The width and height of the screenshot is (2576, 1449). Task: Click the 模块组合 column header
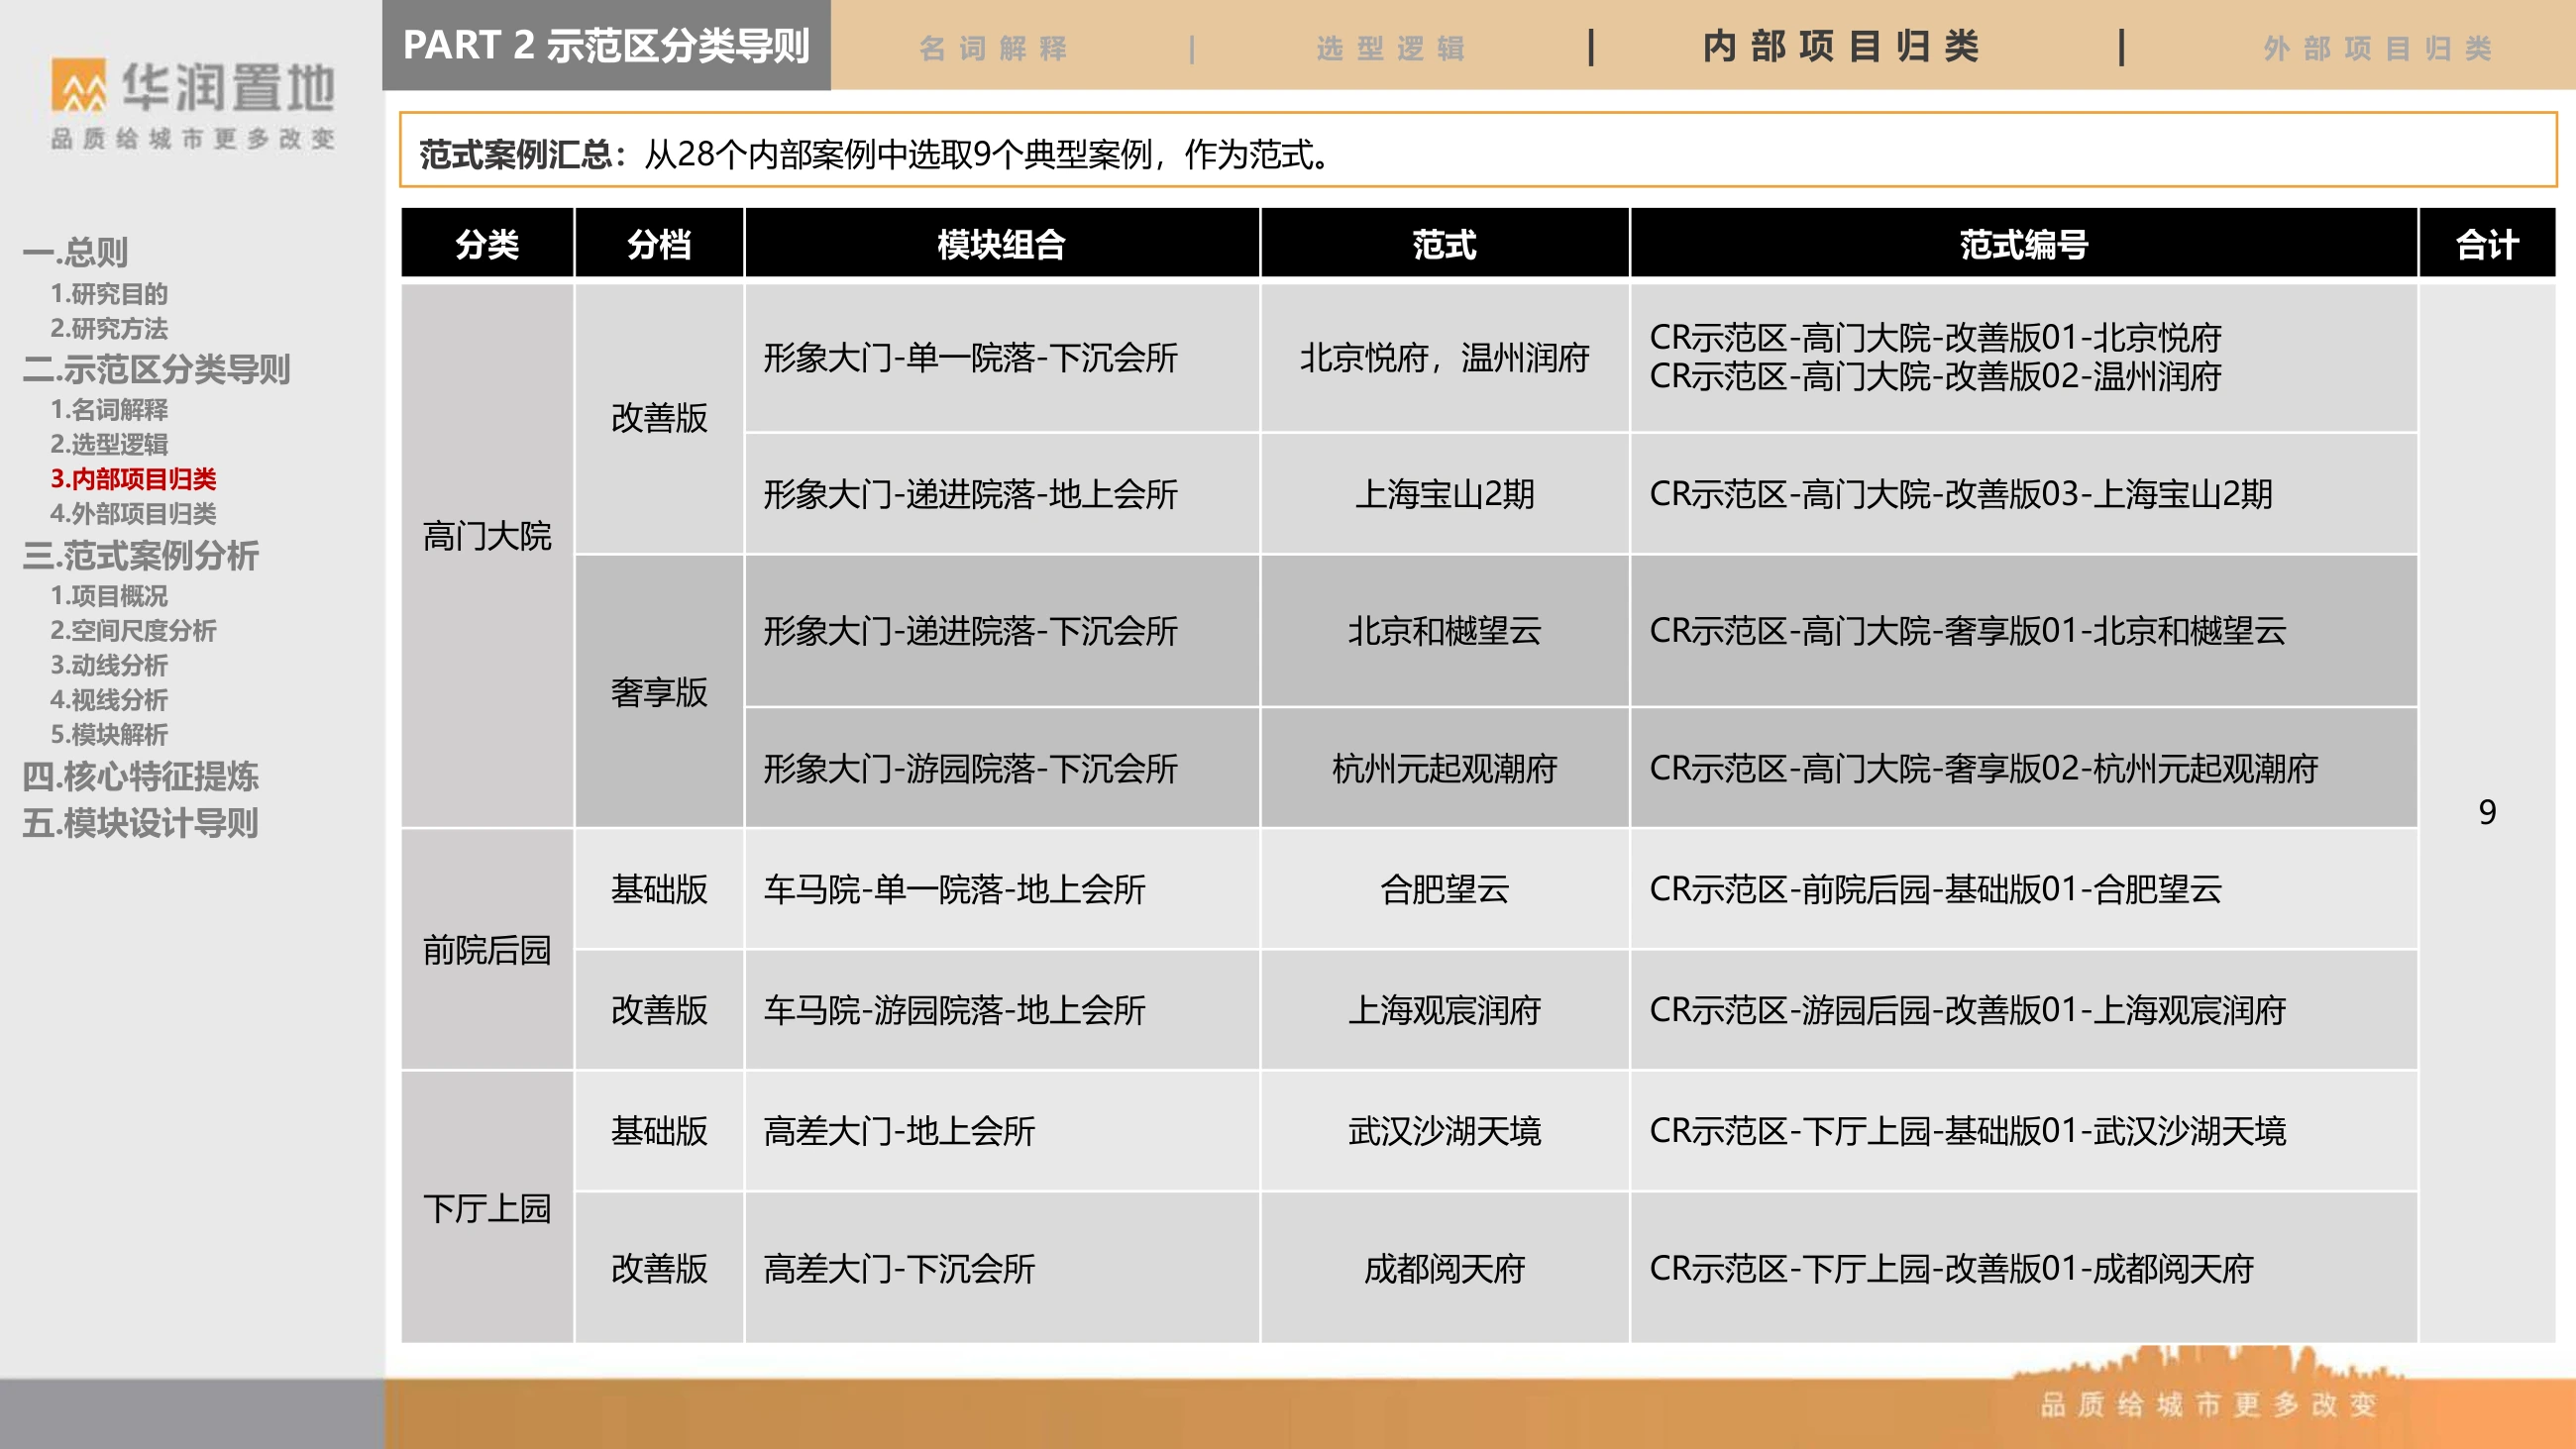pos(1002,243)
